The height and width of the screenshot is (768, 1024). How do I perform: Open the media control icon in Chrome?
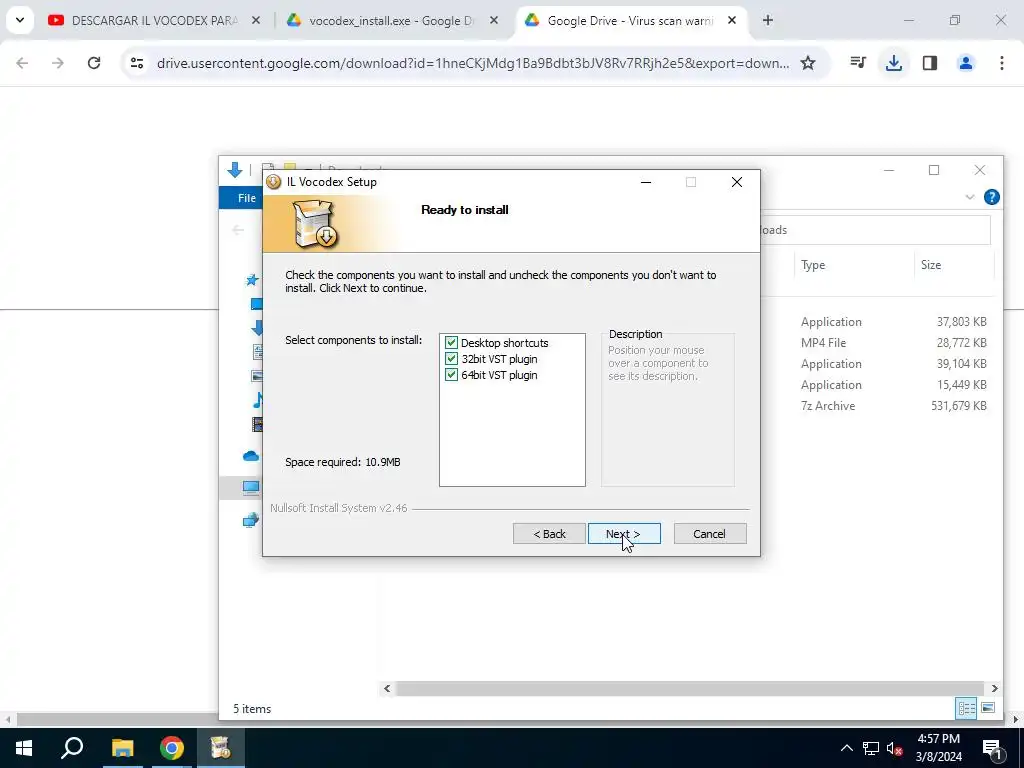pos(857,63)
